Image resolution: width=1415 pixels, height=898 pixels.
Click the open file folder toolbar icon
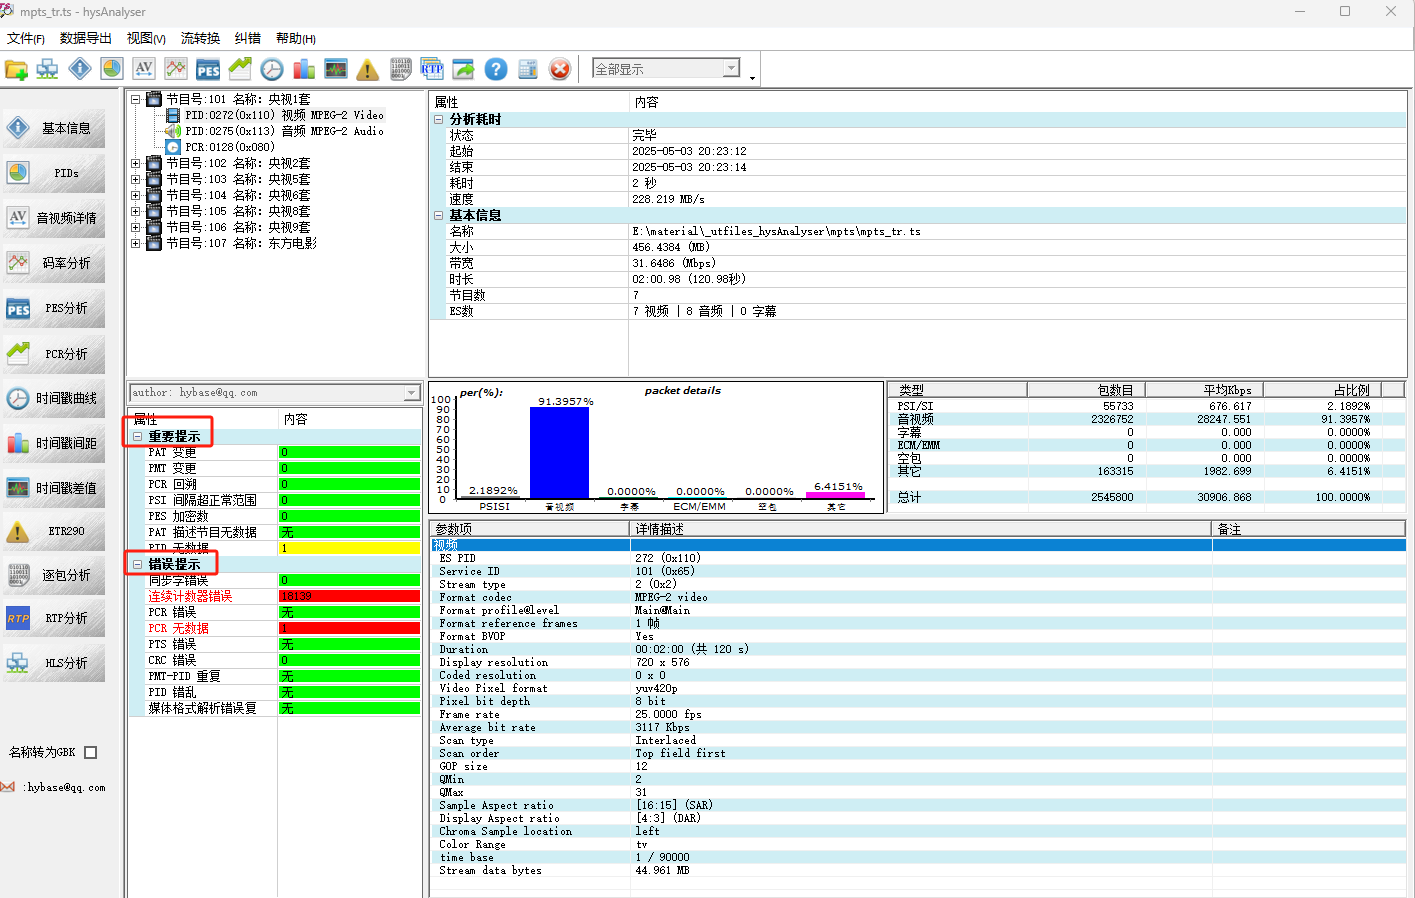[x=16, y=69]
